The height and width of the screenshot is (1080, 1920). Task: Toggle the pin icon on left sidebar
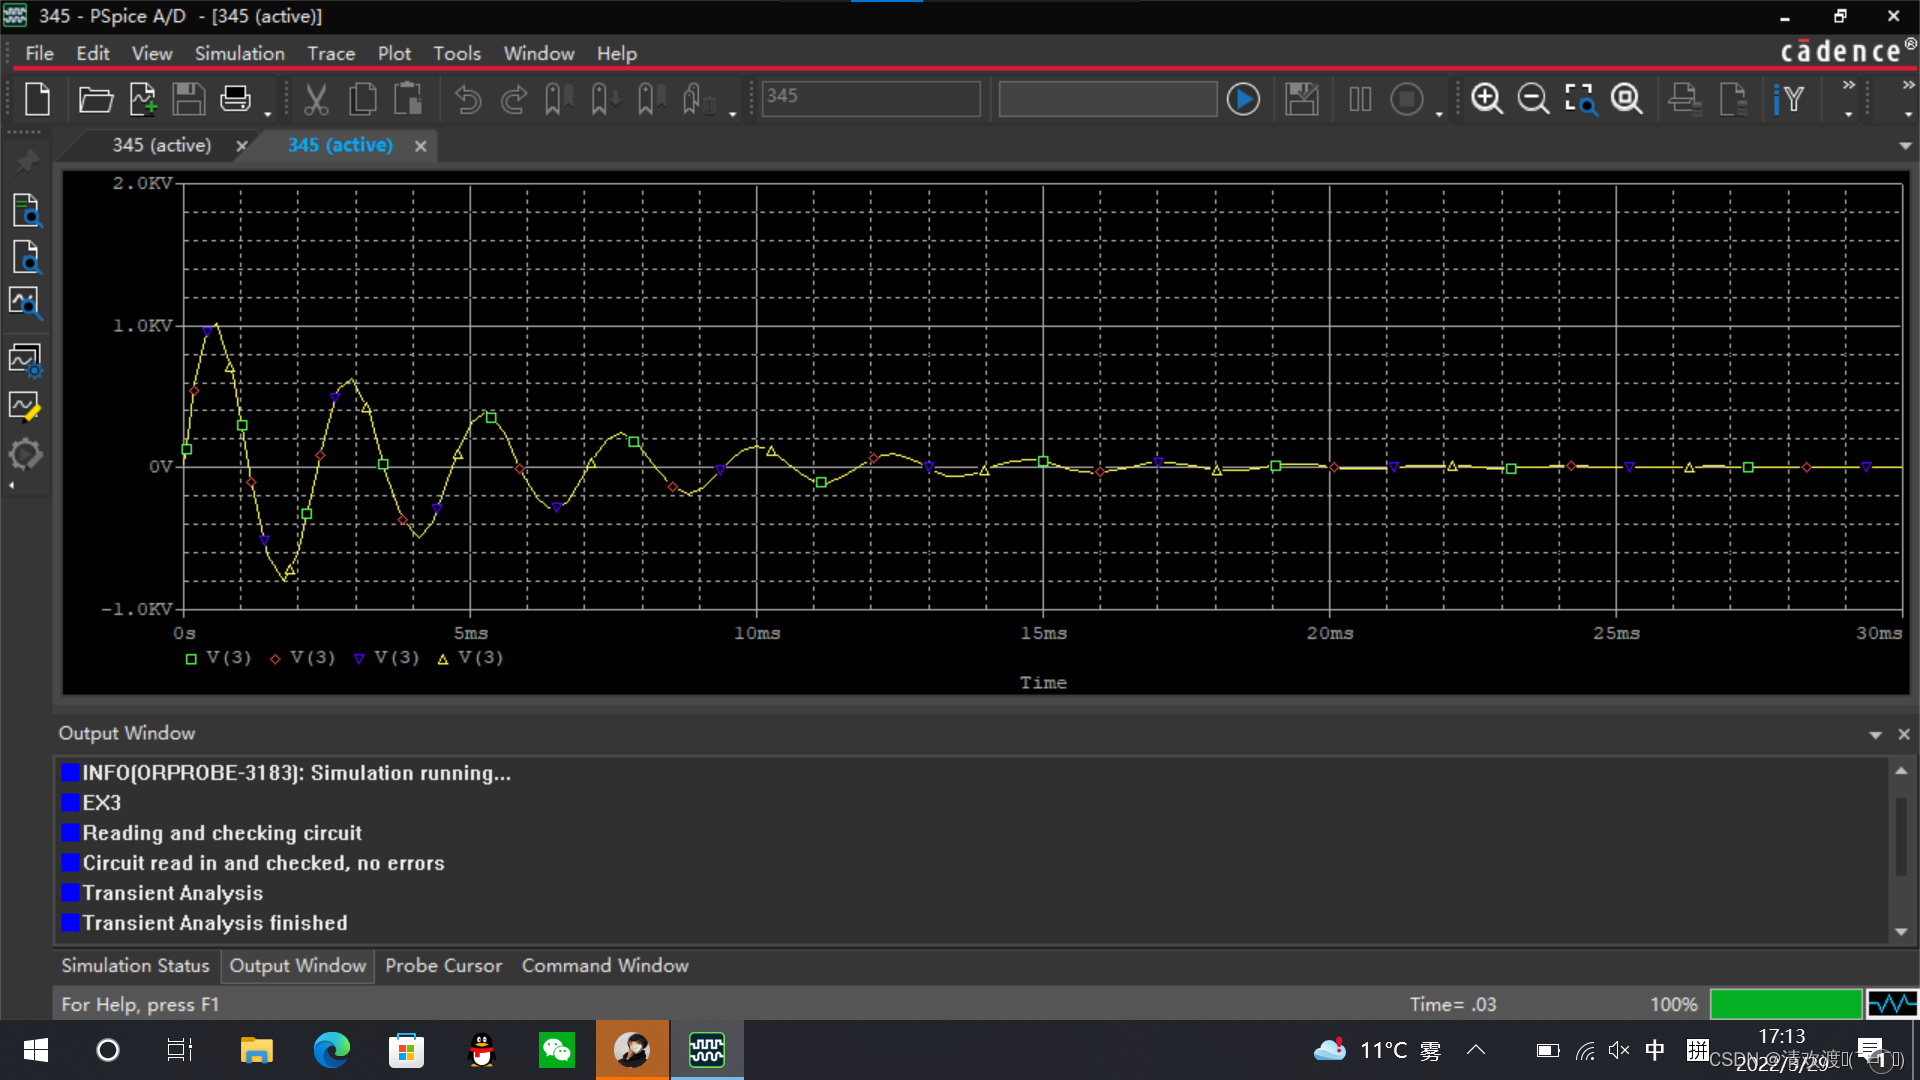tap(27, 161)
